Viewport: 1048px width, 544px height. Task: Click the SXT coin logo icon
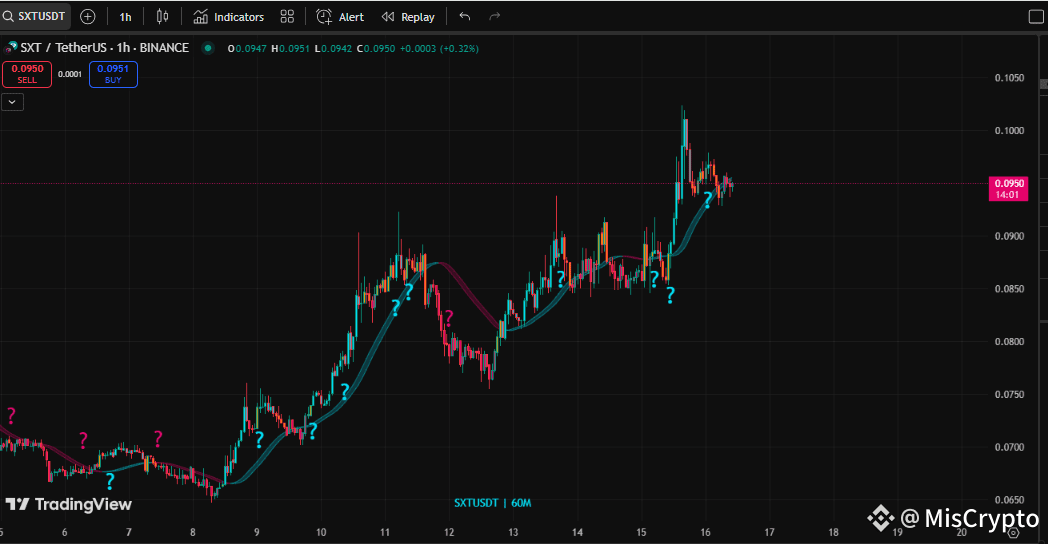pyautogui.click(x=10, y=47)
